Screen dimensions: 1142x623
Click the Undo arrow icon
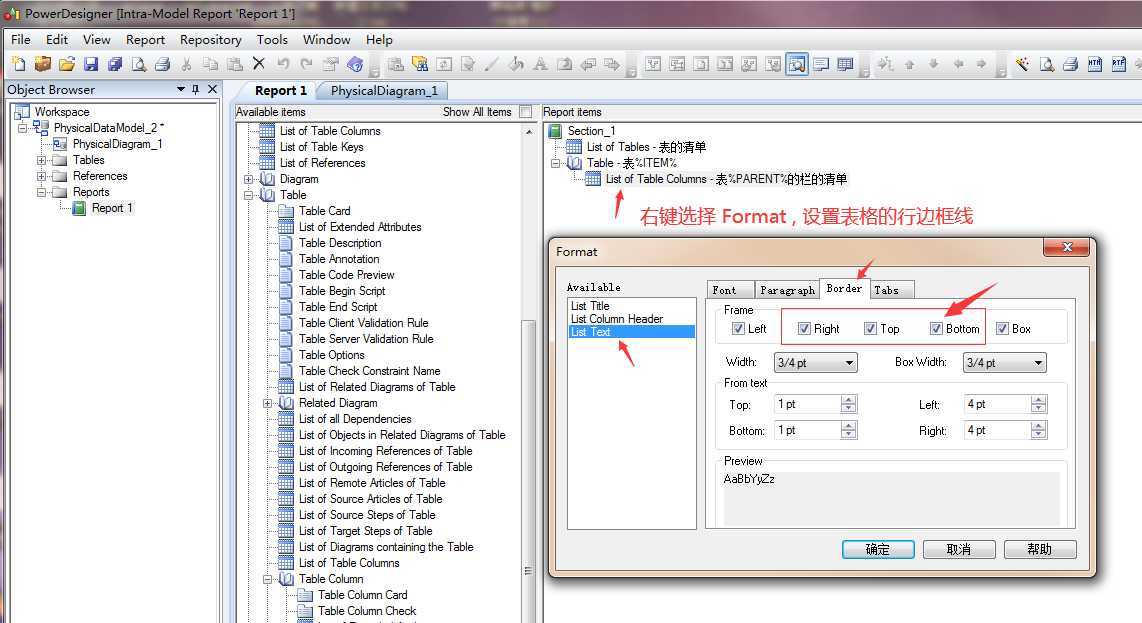[x=283, y=64]
